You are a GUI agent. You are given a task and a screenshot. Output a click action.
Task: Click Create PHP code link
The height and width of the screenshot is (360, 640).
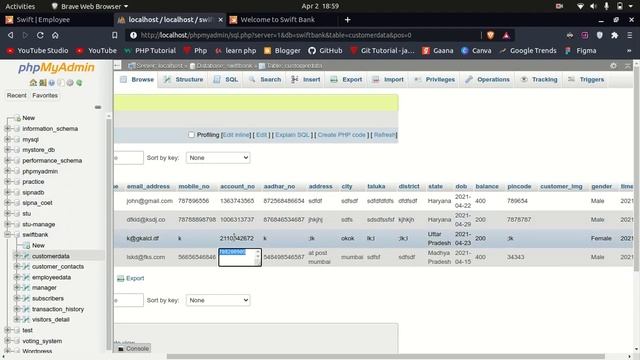(341, 135)
